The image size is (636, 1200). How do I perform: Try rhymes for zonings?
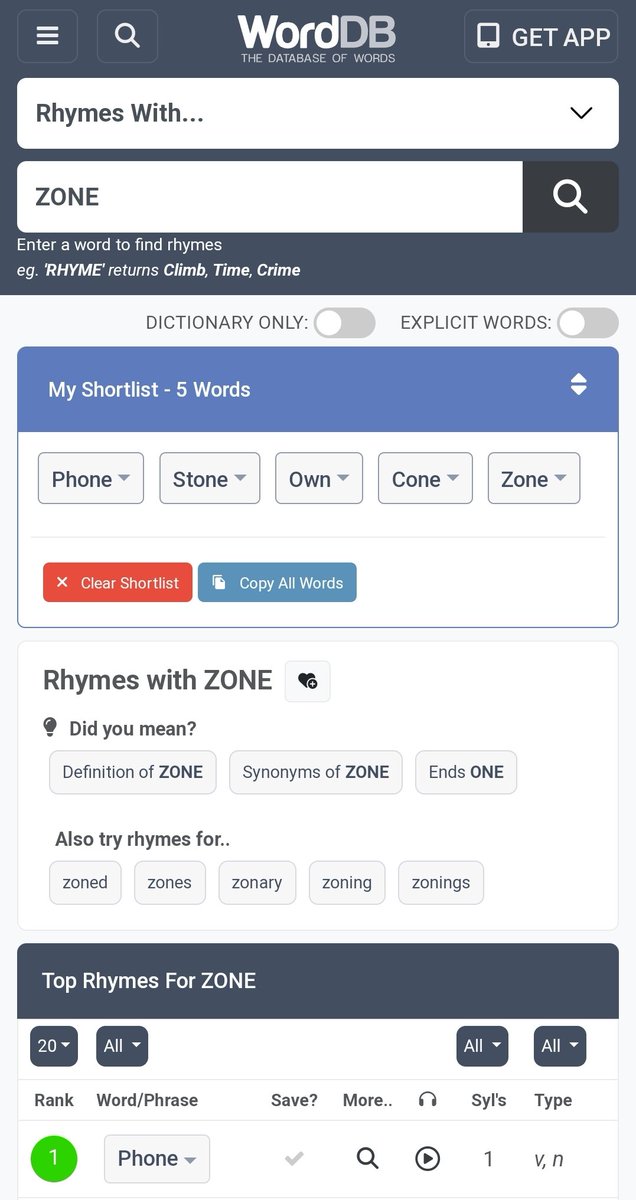tap(441, 883)
